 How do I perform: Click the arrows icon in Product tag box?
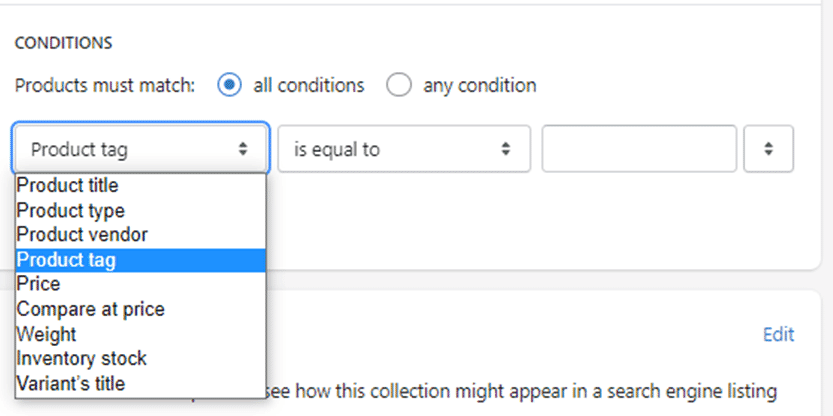243,149
